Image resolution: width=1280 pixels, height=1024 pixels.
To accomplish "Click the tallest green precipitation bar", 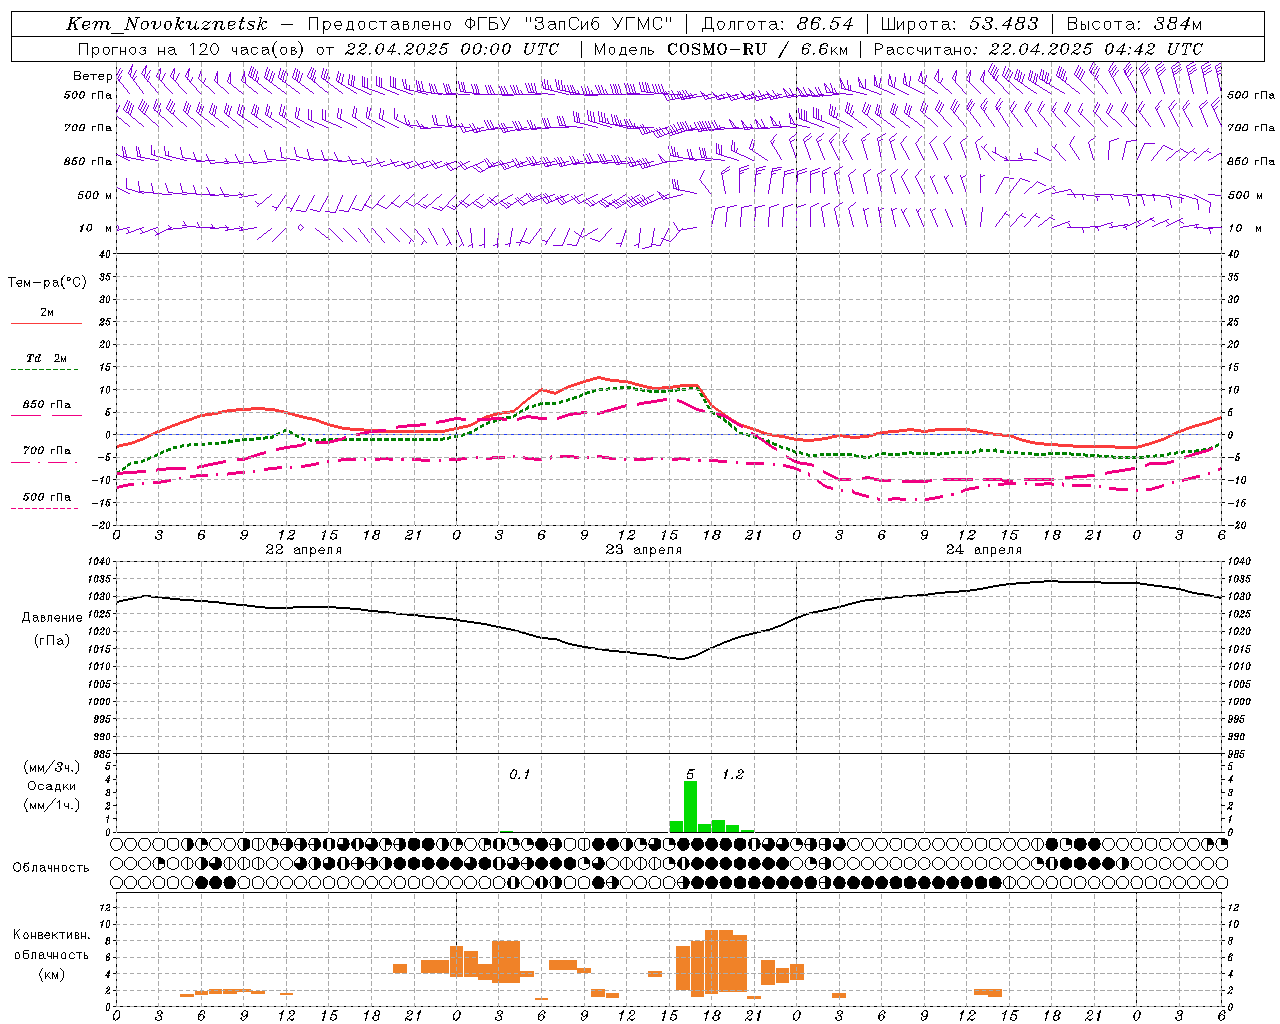I will coord(690,806).
